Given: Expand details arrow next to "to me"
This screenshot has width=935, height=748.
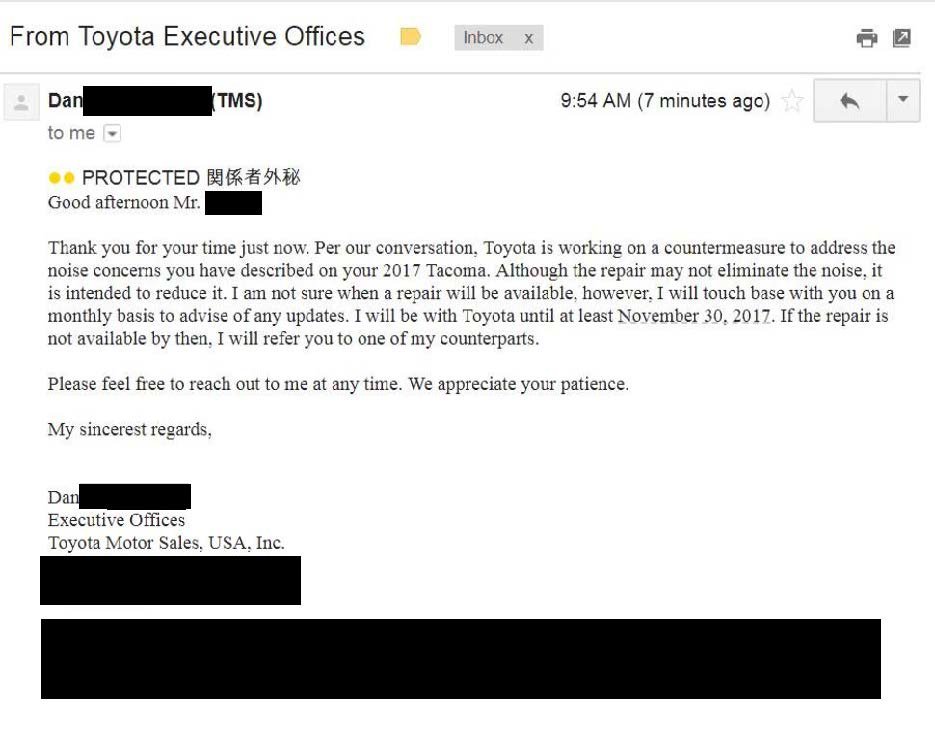Looking at the screenshot, I should pyautogui.click(x=112, y=133).
